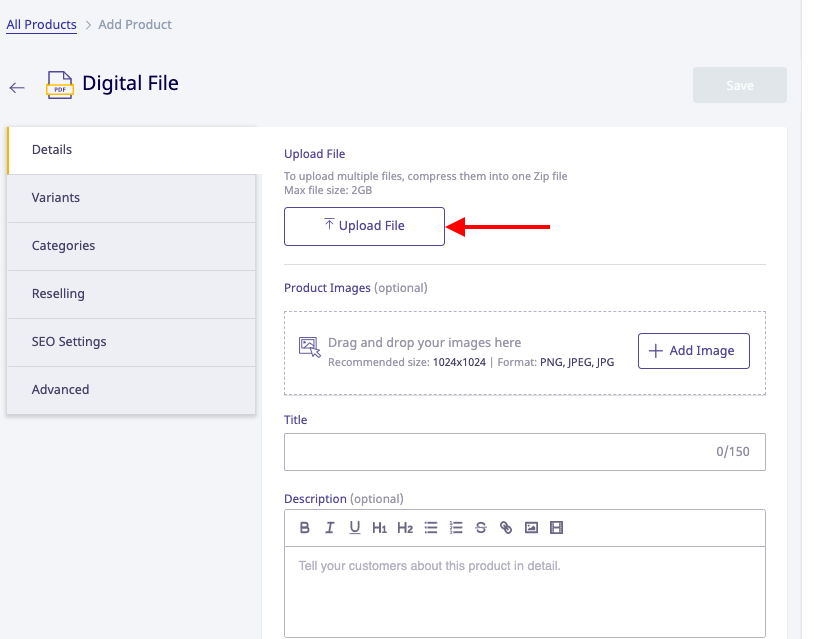Toggle underline formatting for description text

355,527
